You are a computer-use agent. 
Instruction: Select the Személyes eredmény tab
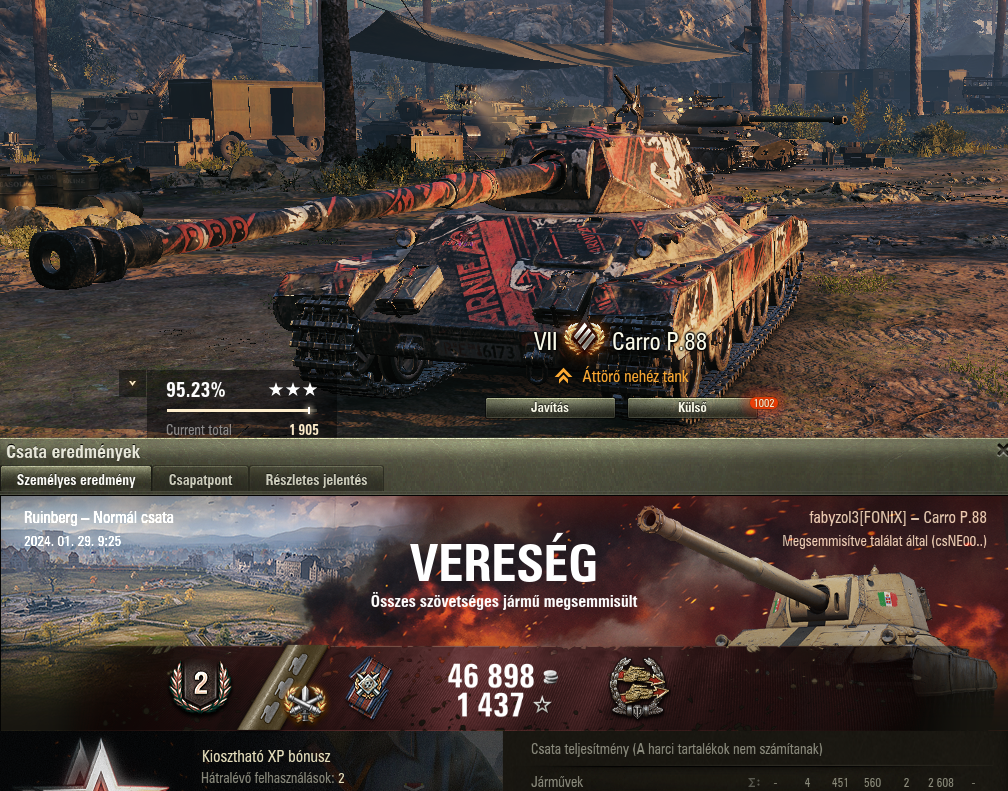[x=76, y=480]
